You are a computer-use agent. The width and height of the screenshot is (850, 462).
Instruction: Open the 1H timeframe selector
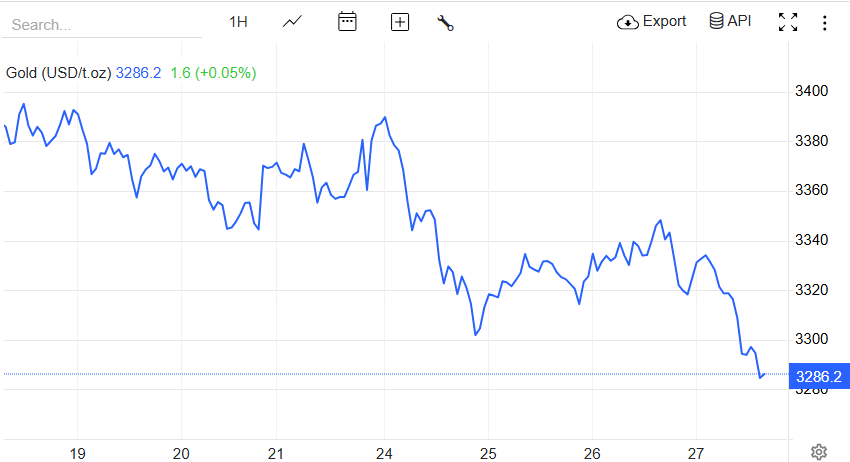tap(238, 22)
